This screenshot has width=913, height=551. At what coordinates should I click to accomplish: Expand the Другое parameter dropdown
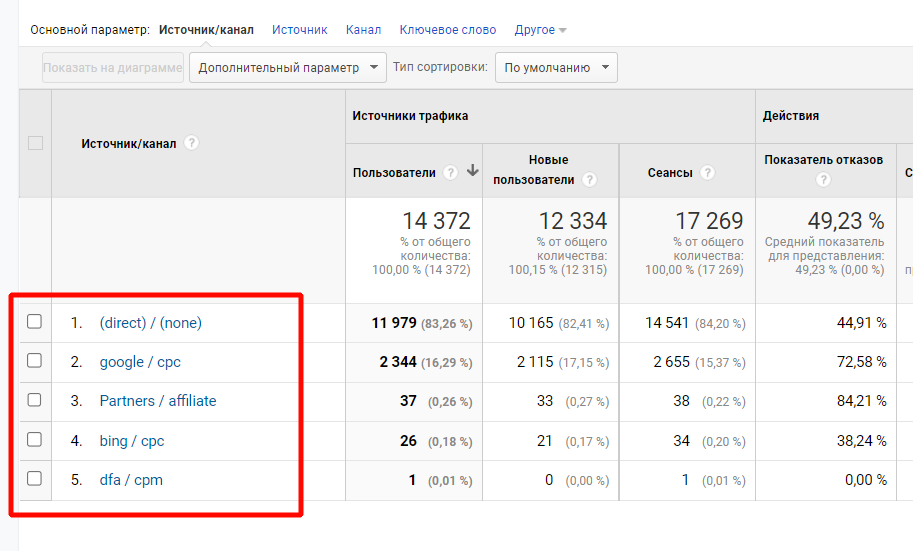pyautogui.click(x=540, y=30)
